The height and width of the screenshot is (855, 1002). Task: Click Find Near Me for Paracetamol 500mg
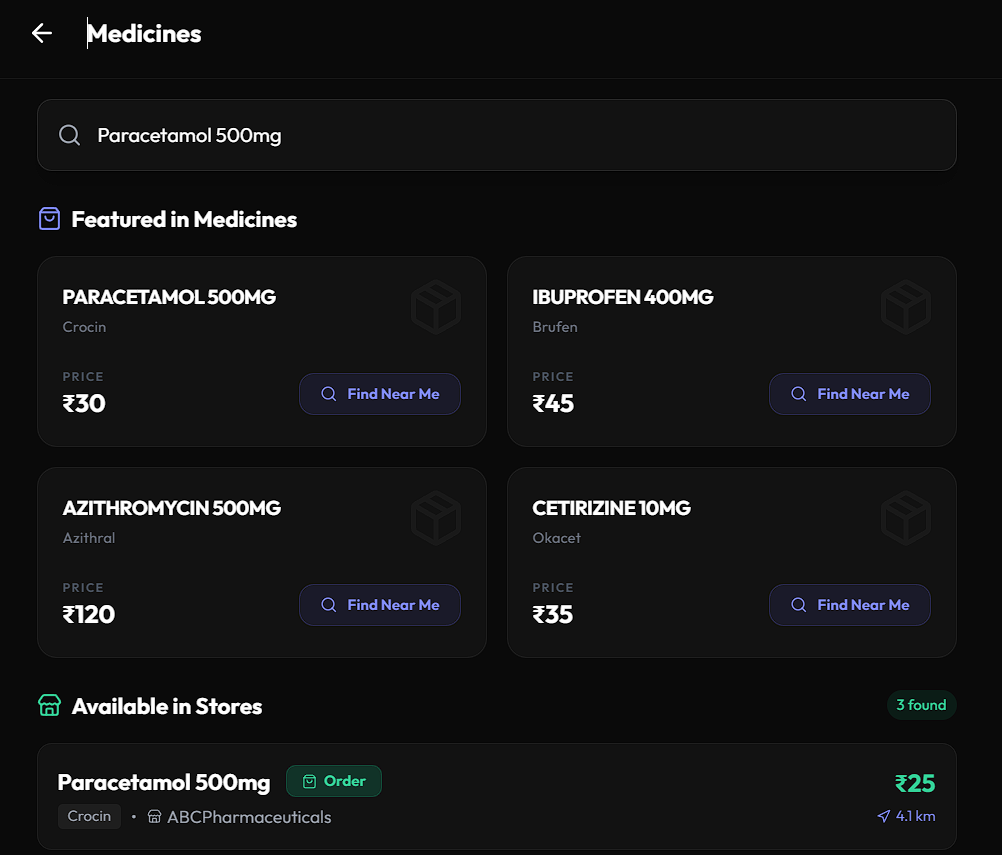pos(380,394)
